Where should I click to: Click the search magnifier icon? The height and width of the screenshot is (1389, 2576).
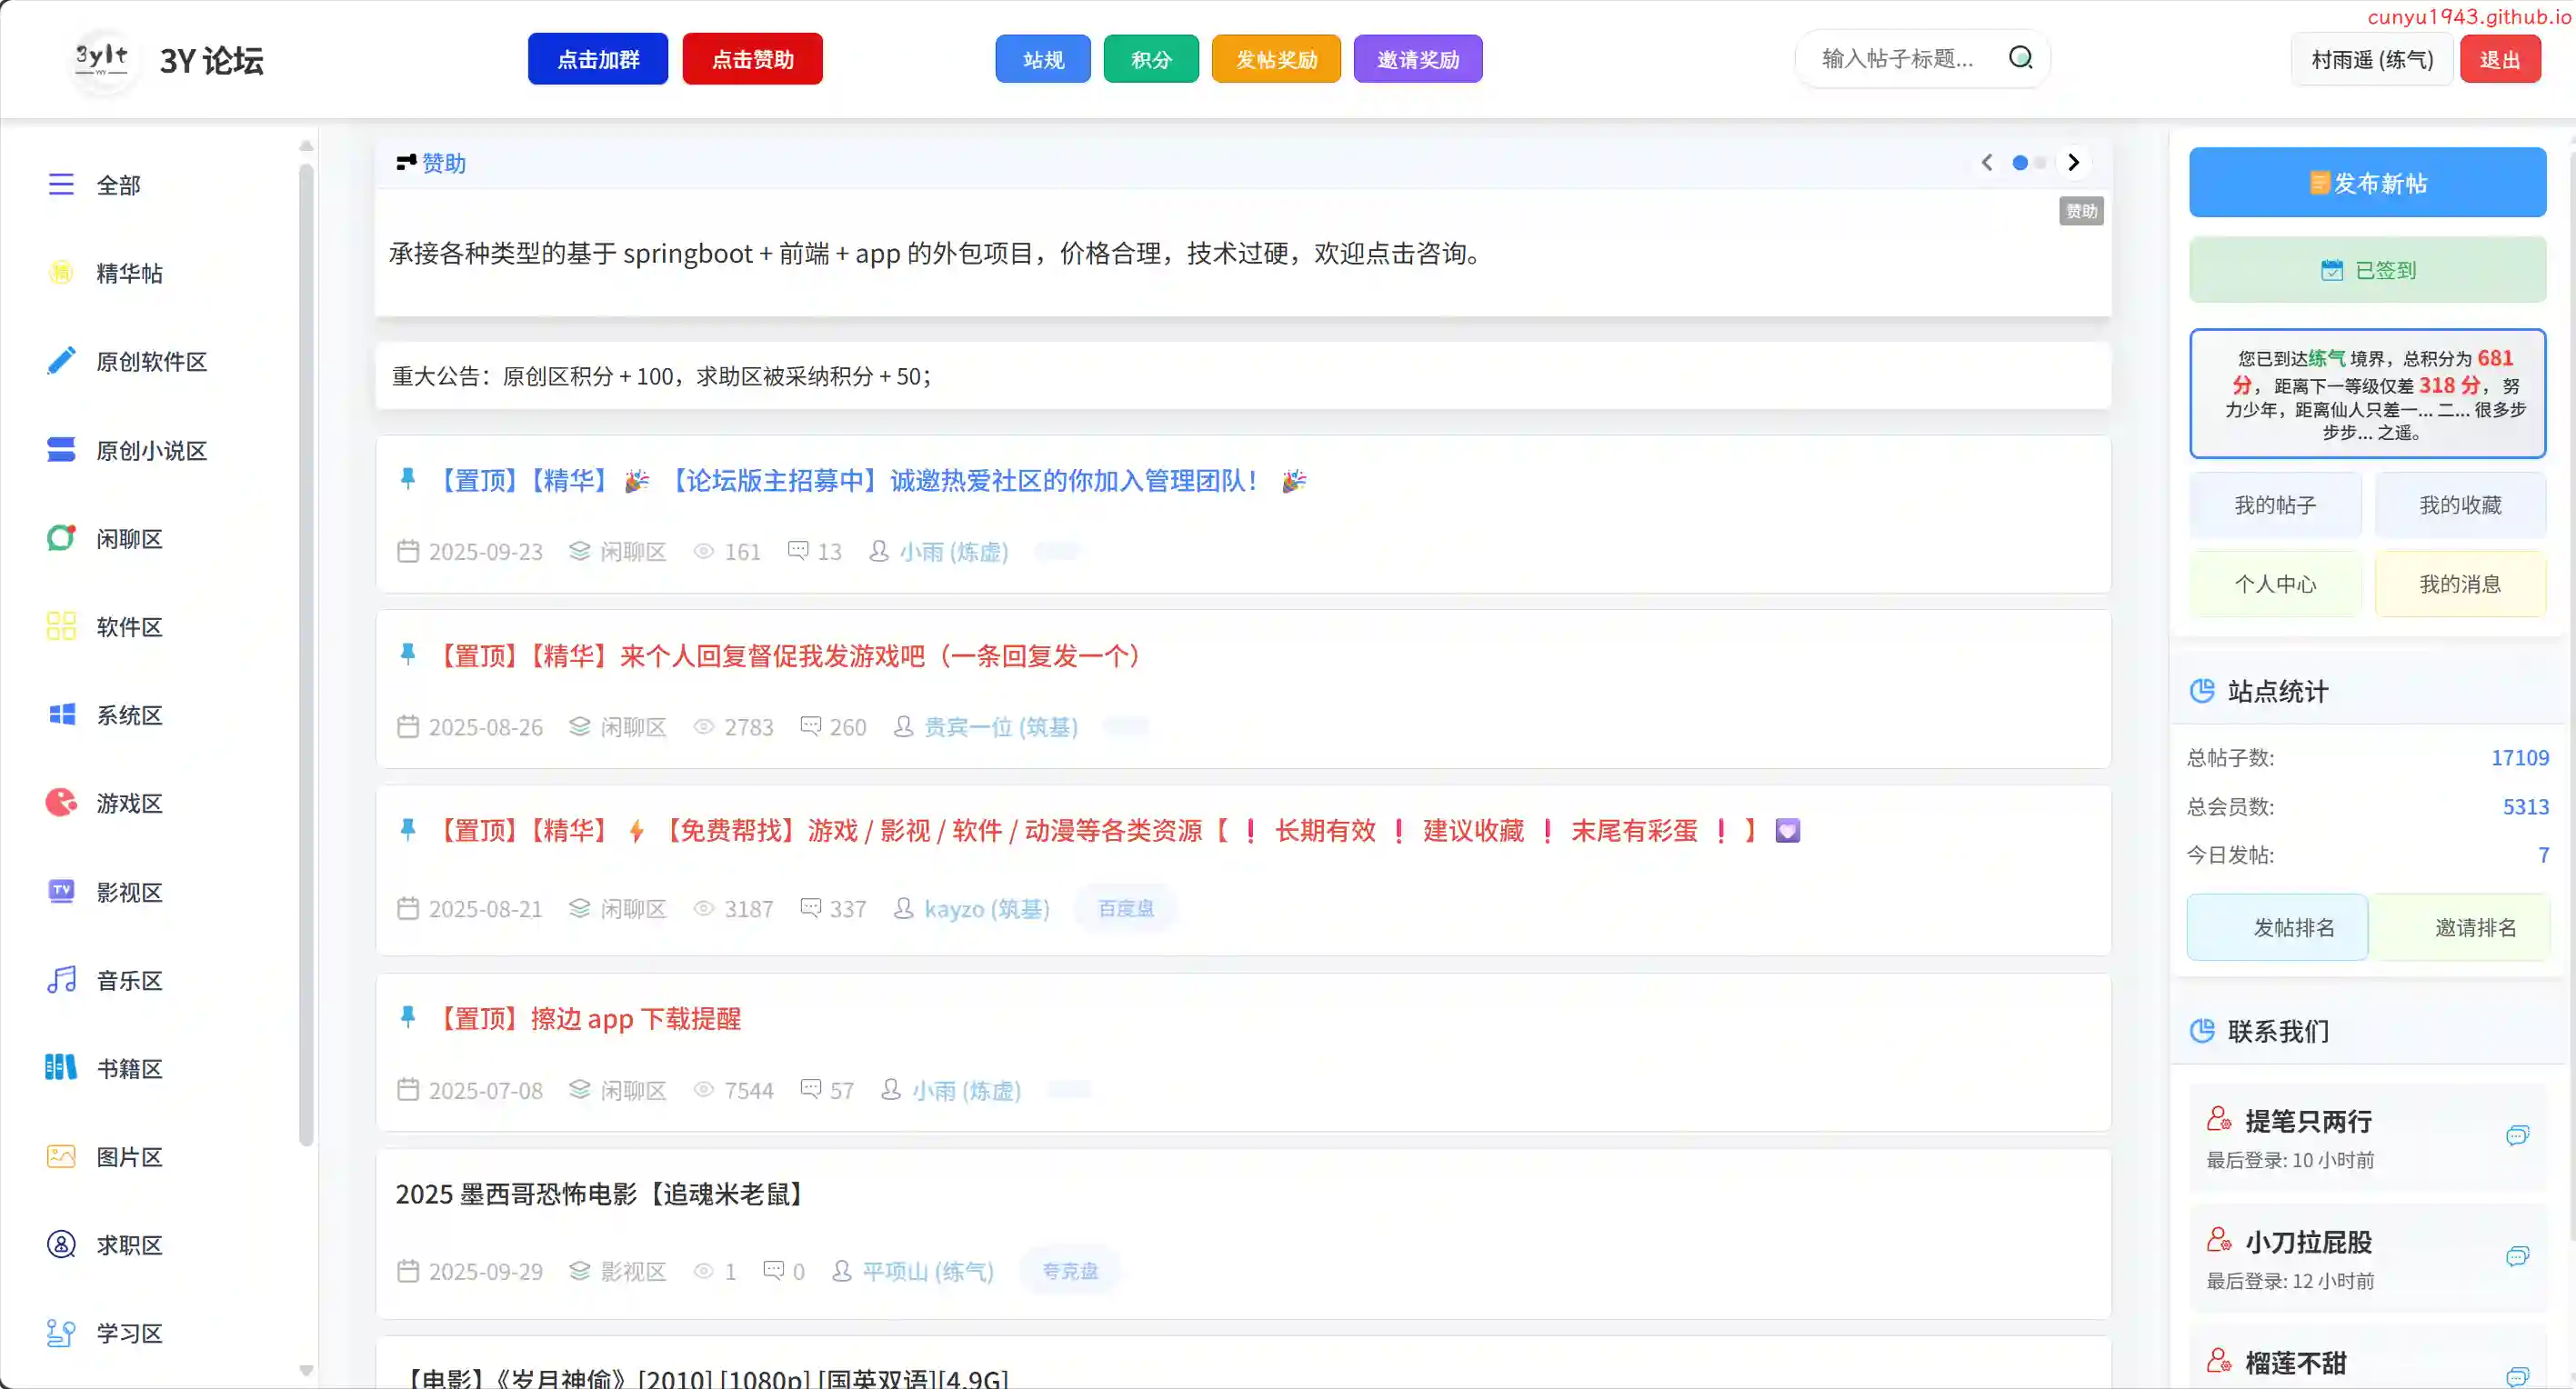click(2020, 58)
